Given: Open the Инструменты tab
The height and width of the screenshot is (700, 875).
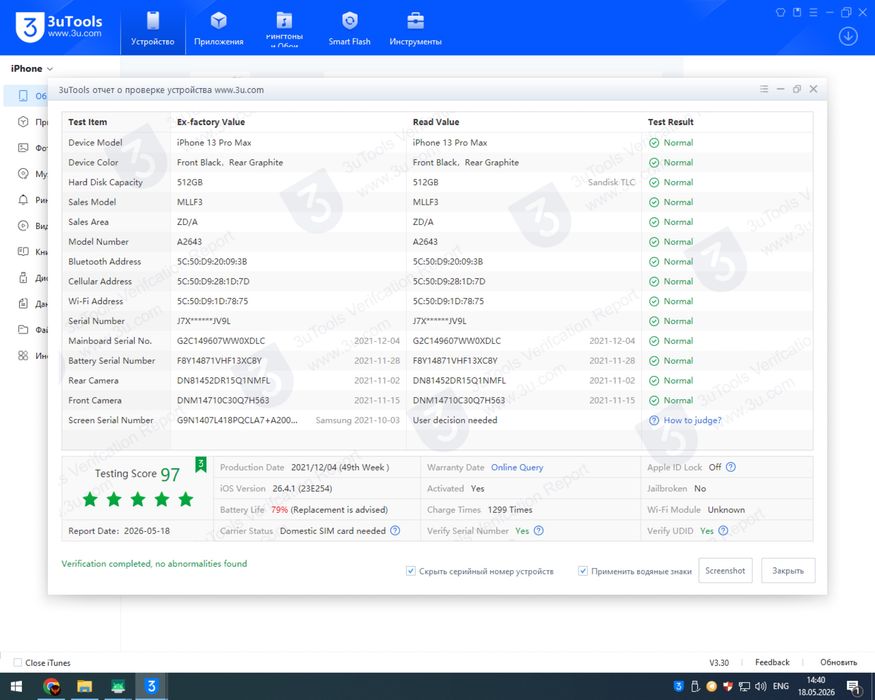Looking at the screenshot, I should coord(415,28).
